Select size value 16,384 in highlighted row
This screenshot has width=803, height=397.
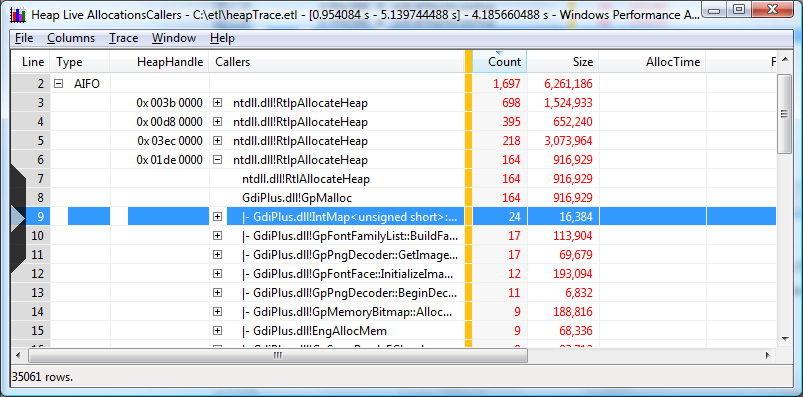[x=576, y=217]
